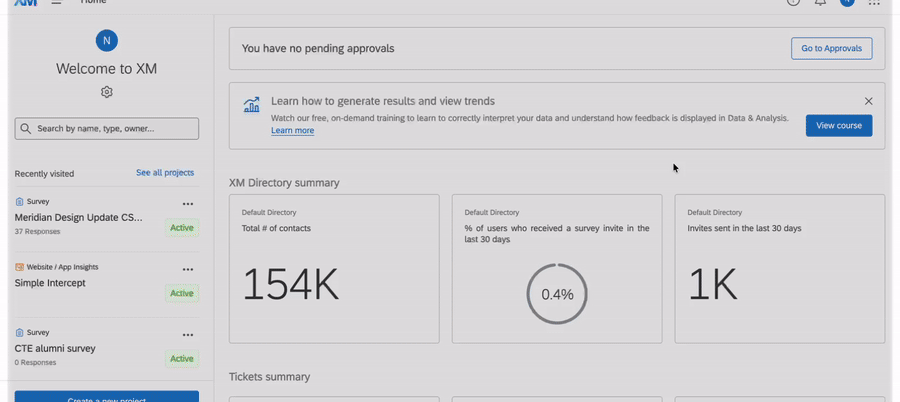Click the Welcome to XM heading

pyautogui.click(x=107, y=69)
